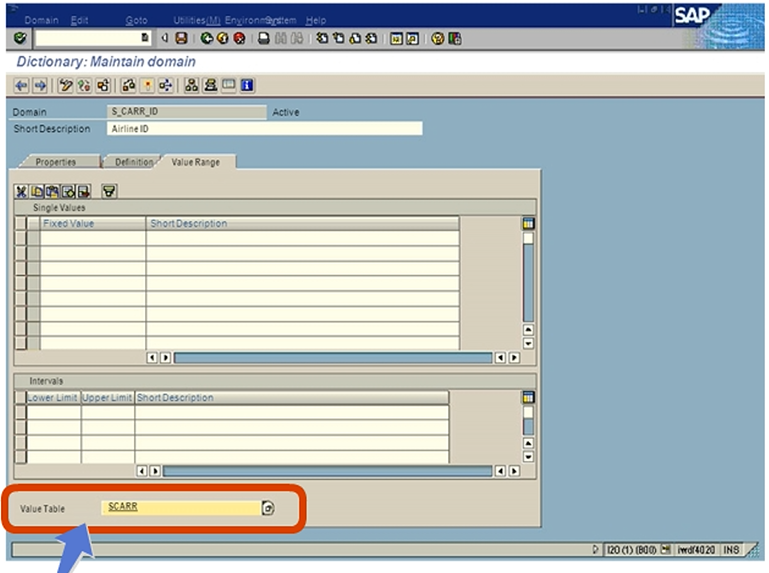Click the Short Description field containing Airline ID
Image resolution: width=769 pixels, height=573 pixels.
click(x=263, y=129)
